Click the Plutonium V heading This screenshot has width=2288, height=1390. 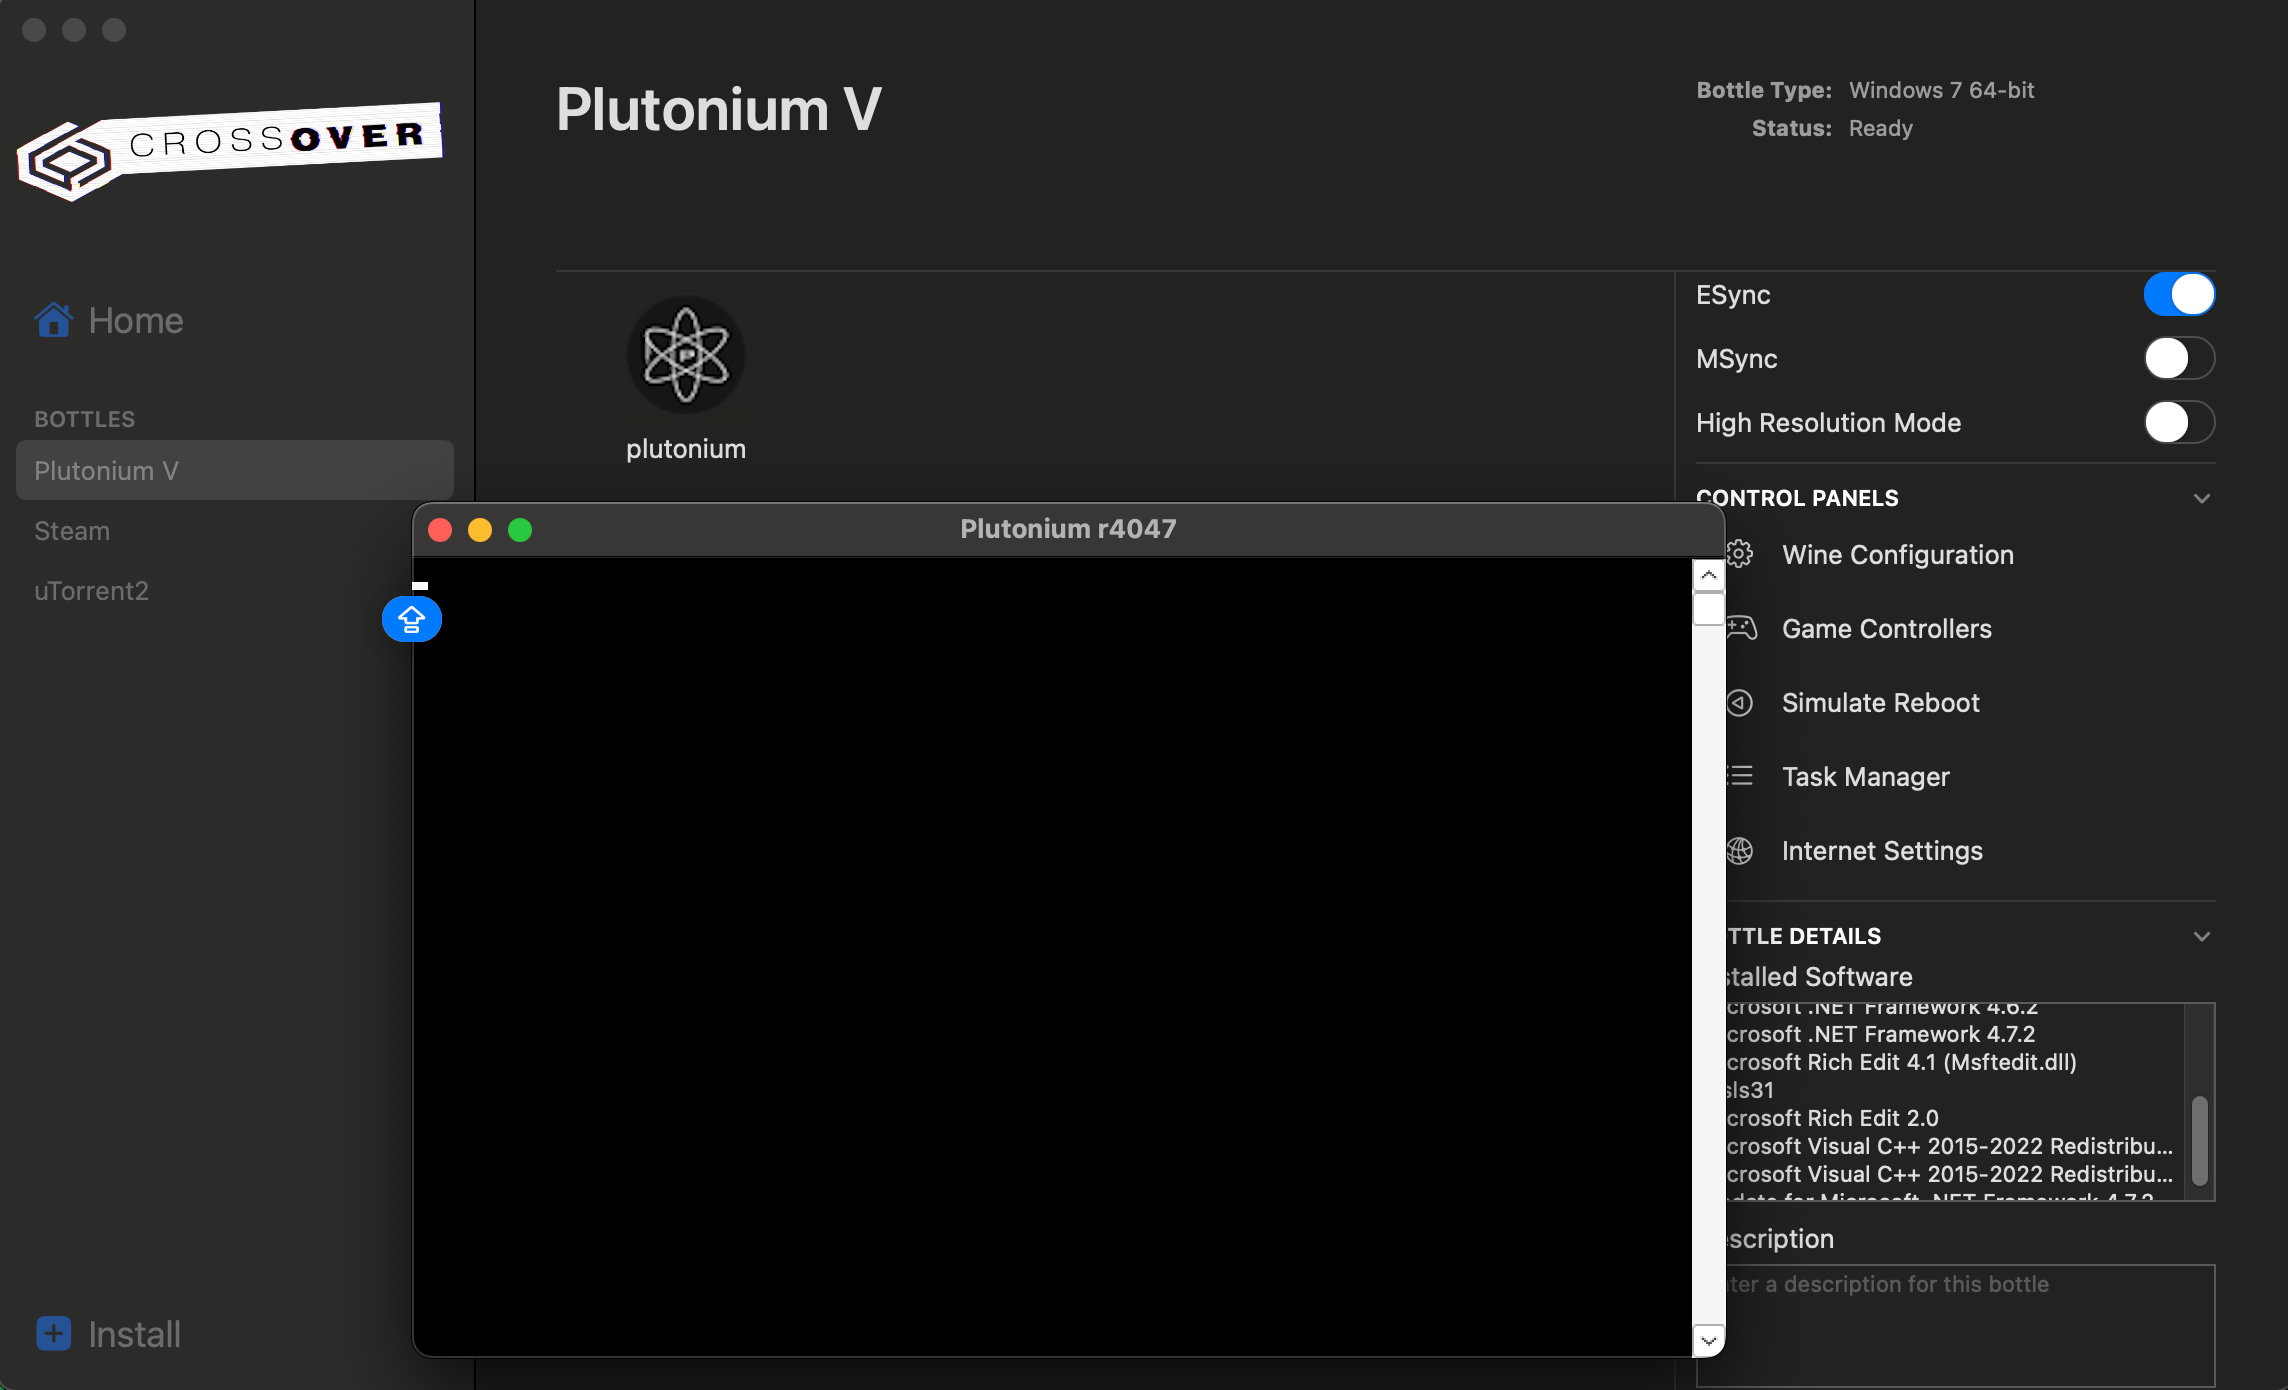(718, 108)
